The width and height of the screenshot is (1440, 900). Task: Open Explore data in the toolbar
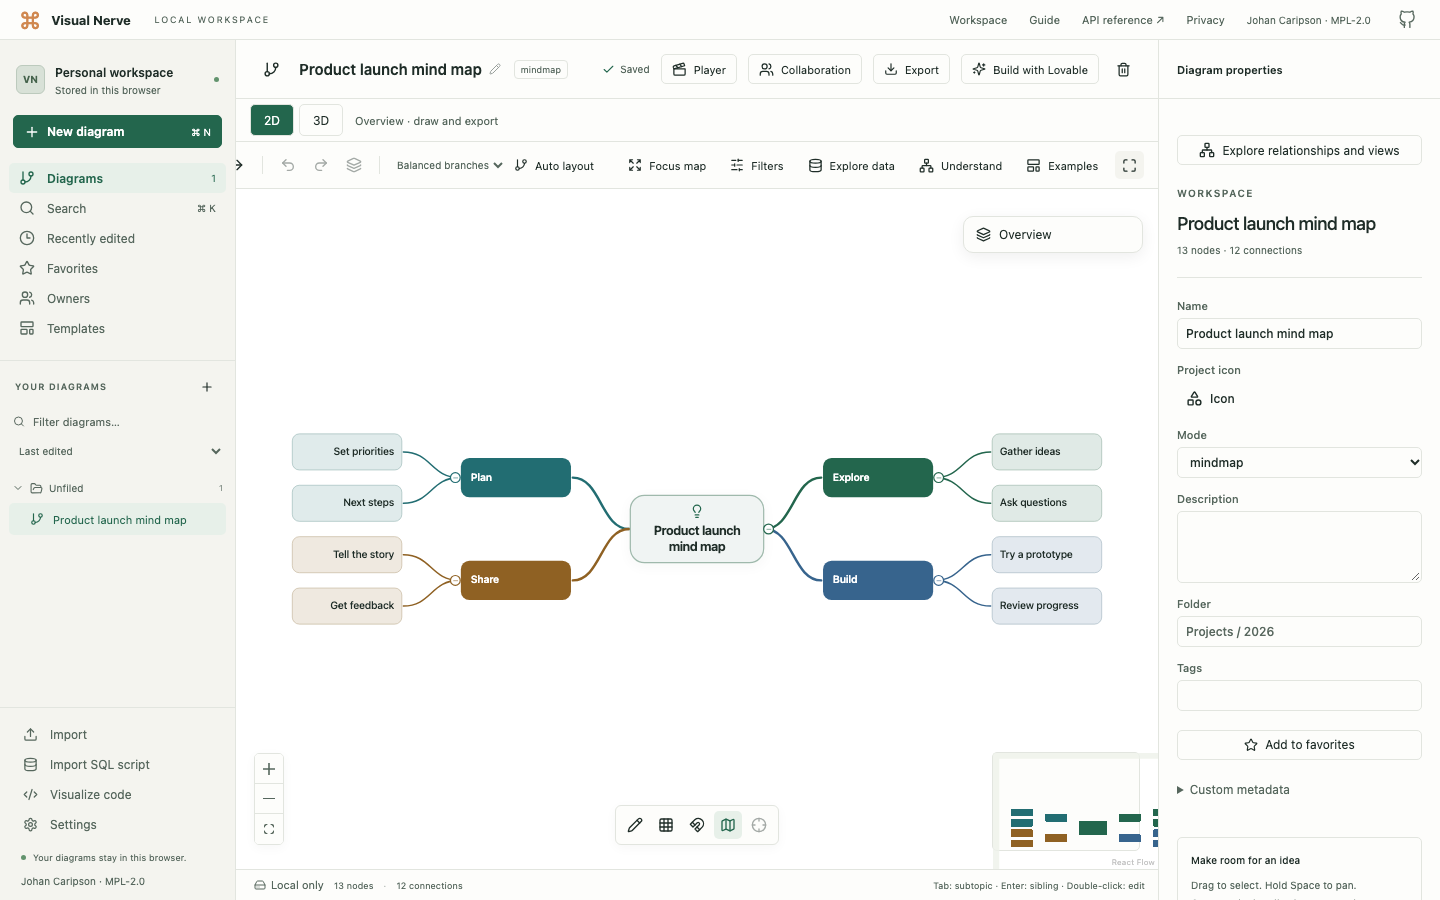pos(852,166)
